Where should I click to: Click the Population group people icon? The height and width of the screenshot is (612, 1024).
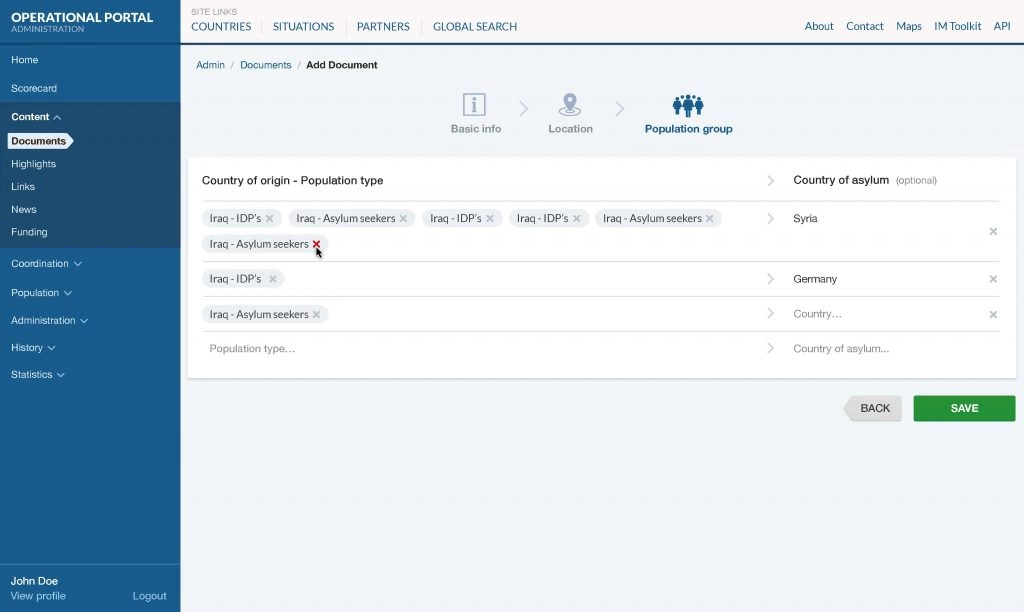pos(688,106)
